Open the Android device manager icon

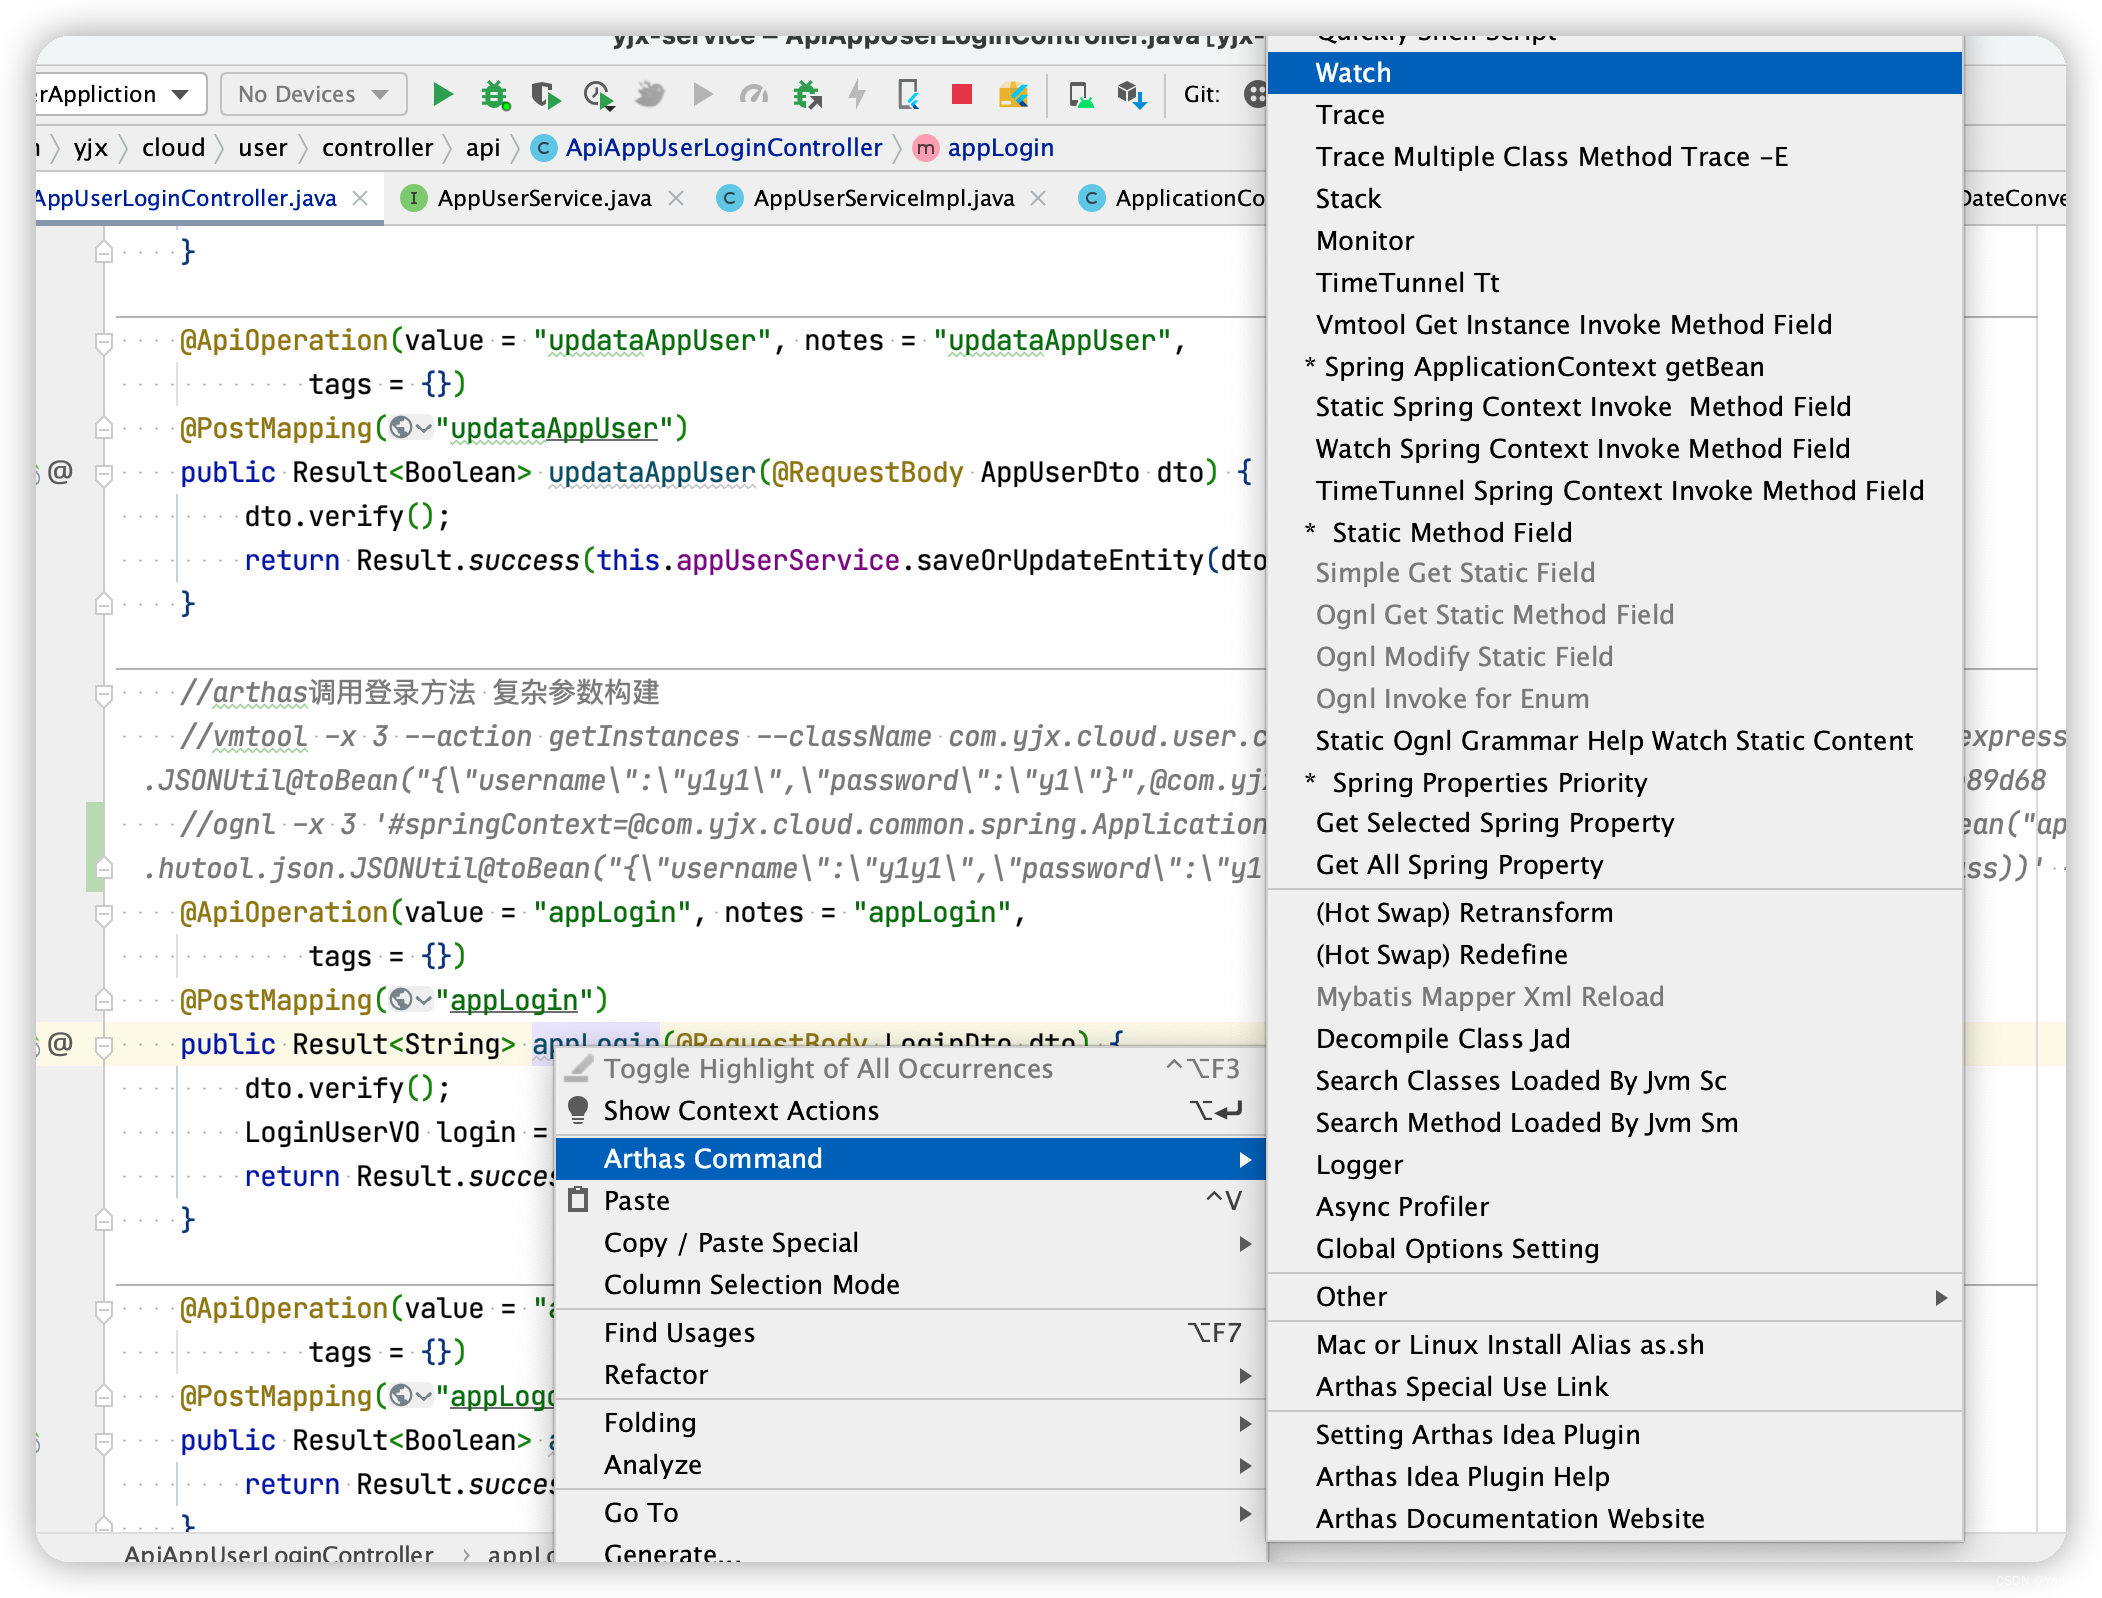click(x=1080, y=95)
